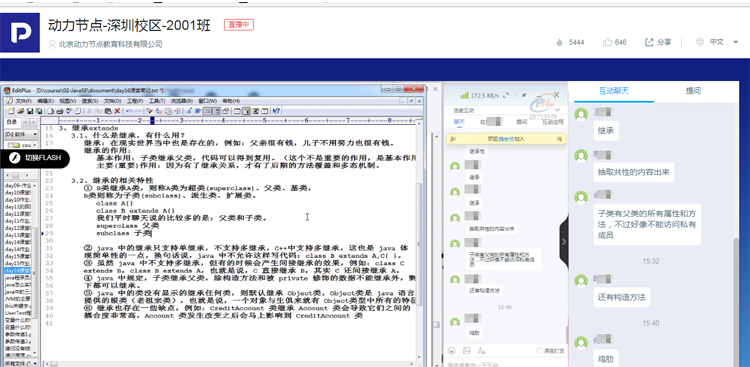Select the highlighted day16 file in list
750x367 pixels.
point(18,270)
